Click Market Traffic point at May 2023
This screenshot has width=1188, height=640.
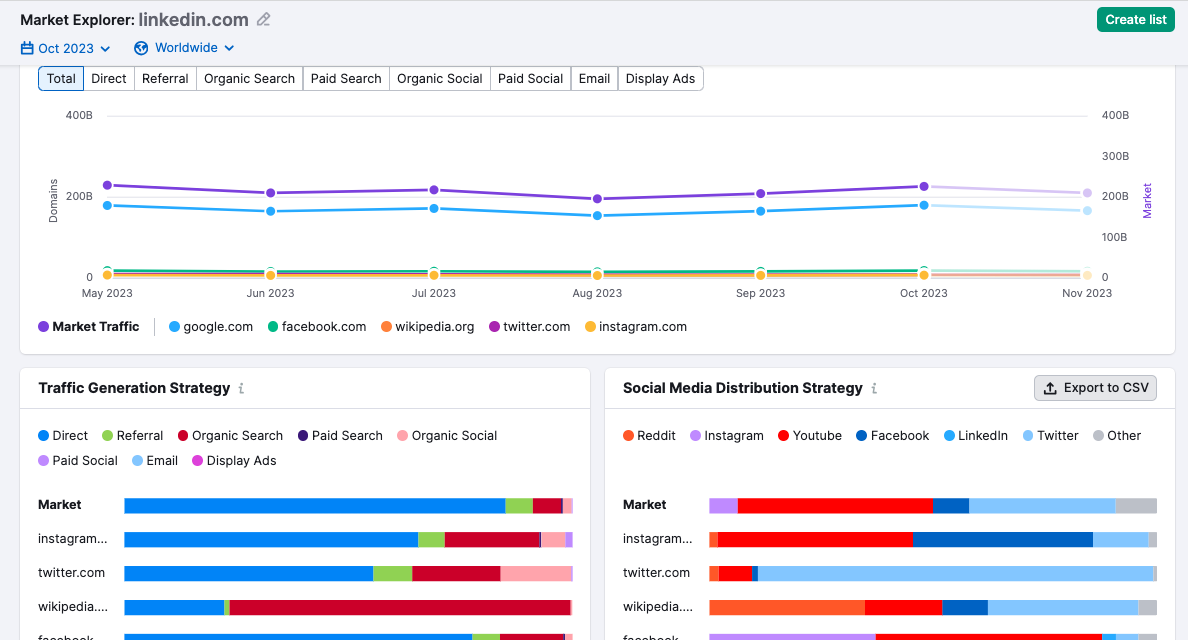point(108,186)
